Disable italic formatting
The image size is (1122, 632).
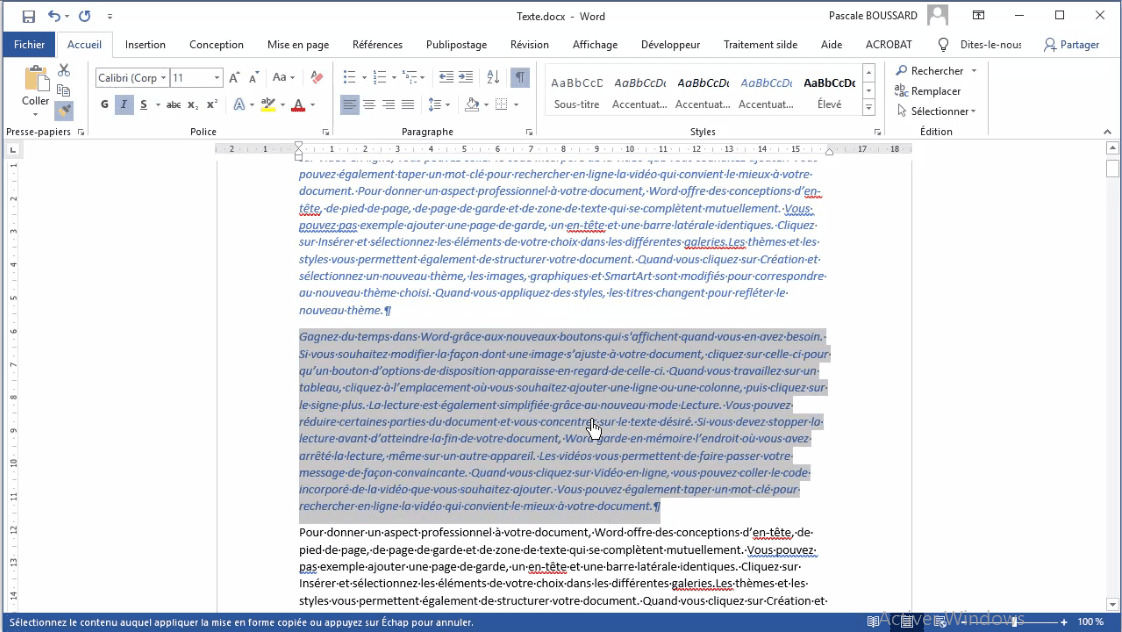(124, 104)
